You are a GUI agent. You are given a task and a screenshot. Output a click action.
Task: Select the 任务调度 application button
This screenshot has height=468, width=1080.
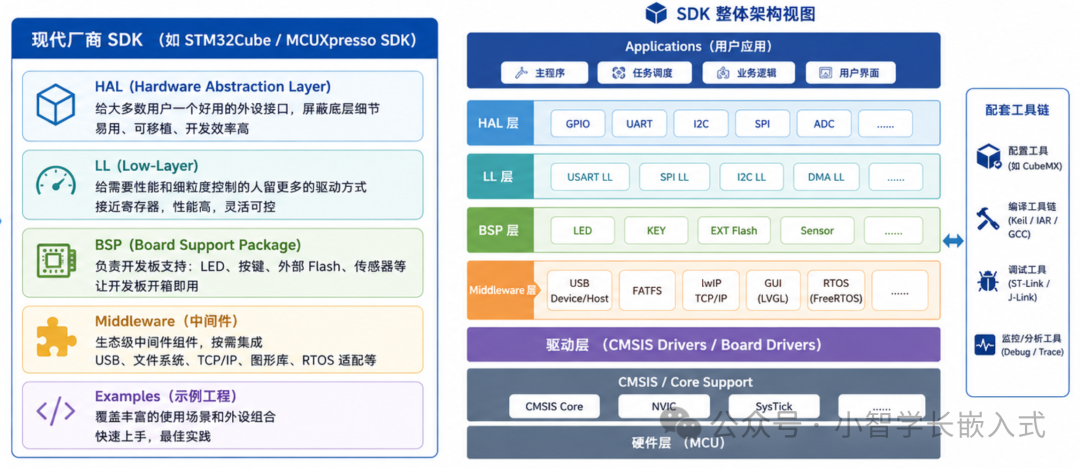645,72
